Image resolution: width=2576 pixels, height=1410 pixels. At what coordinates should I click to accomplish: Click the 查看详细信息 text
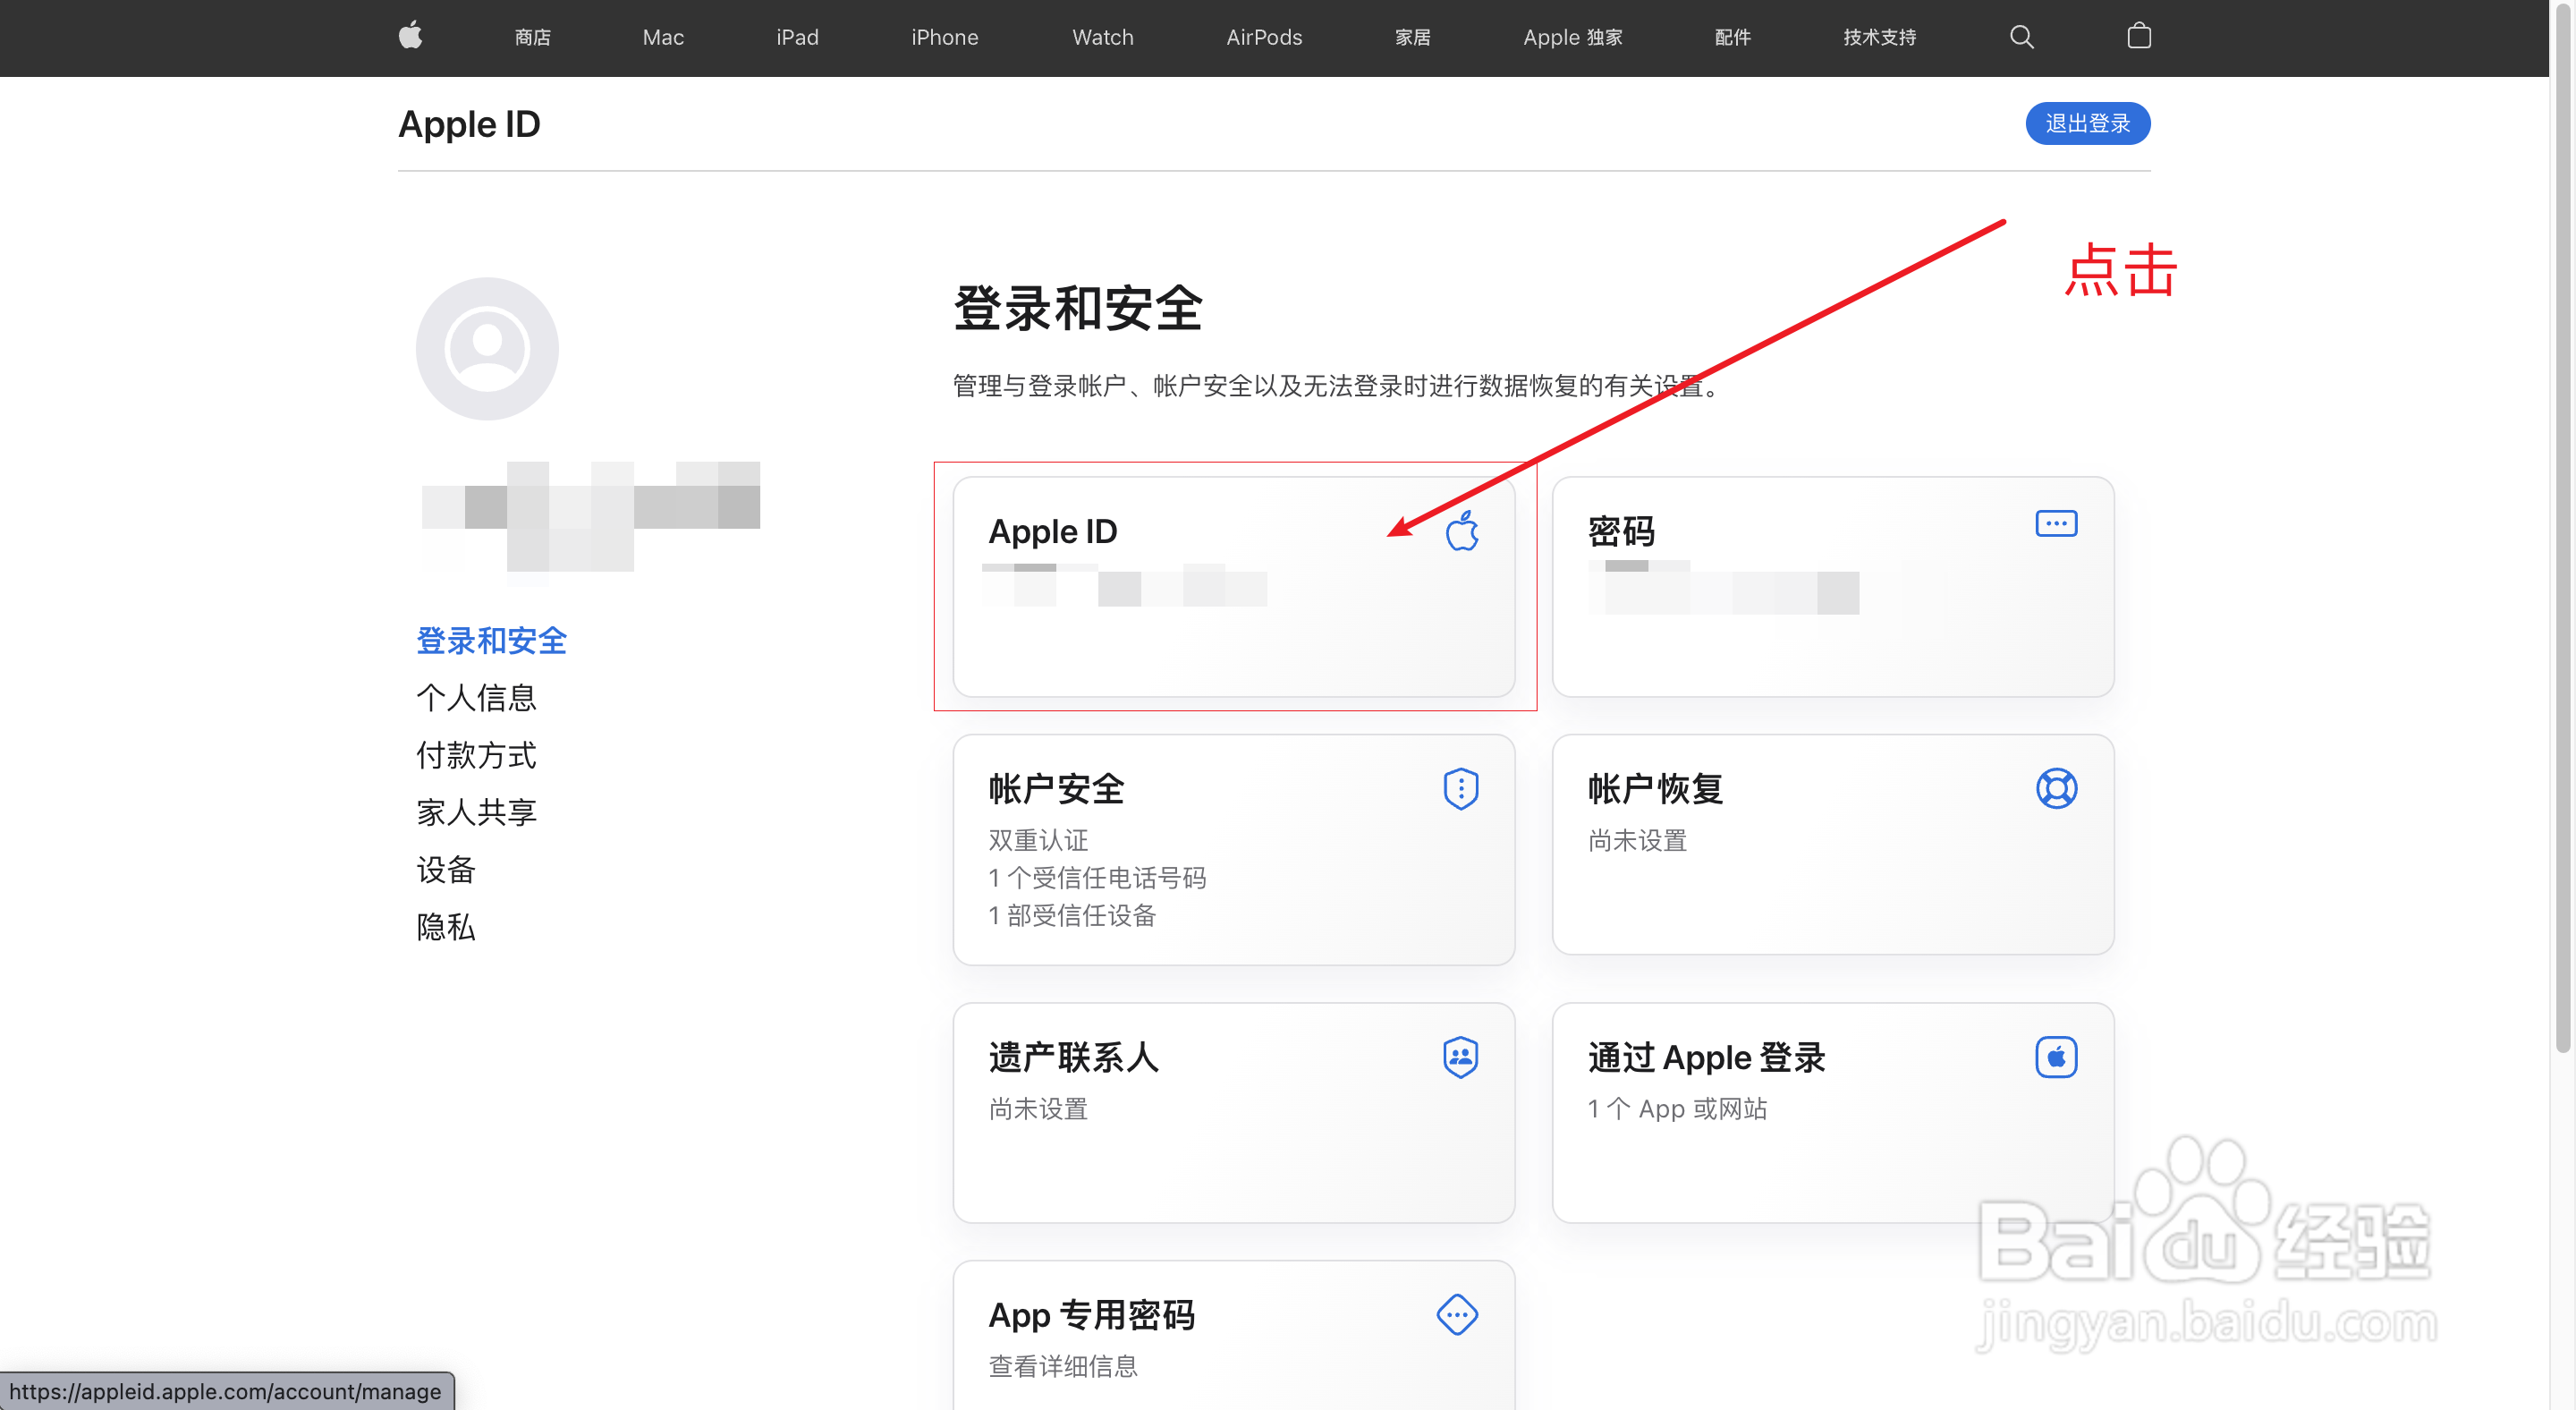[1063, 1366]
